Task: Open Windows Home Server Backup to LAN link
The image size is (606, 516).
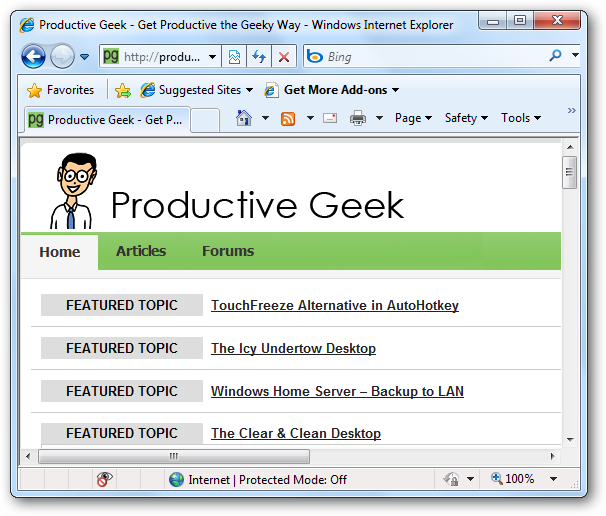Action: [337, 391]
